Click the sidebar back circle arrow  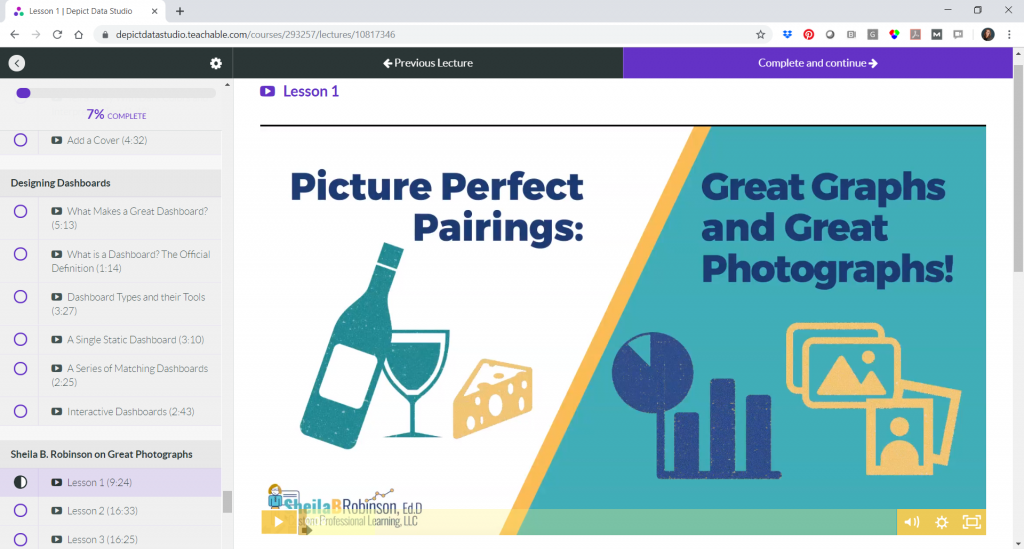point(17,63)
